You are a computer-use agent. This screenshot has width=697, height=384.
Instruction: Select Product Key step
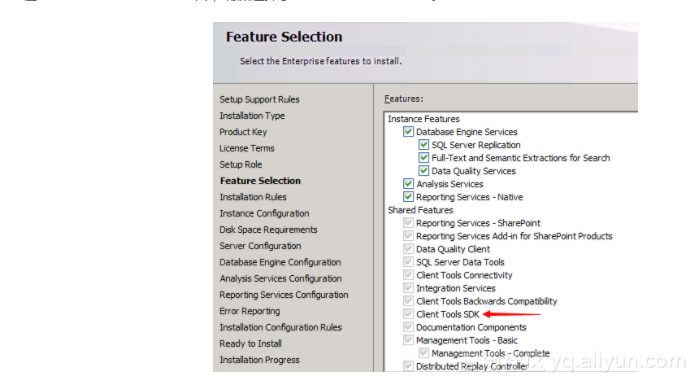coord(243,132)
